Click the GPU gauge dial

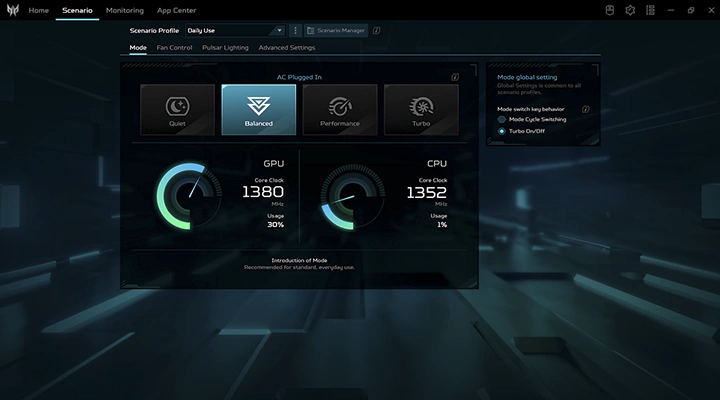[189, 196]
